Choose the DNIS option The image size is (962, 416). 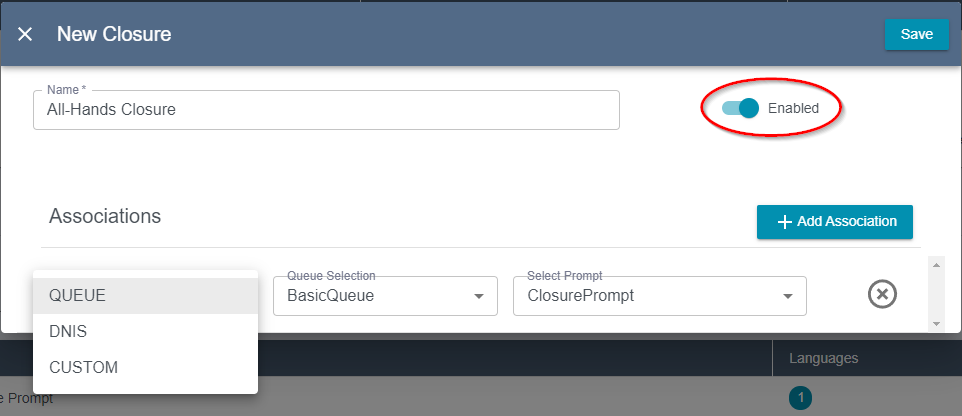[145, 331]
